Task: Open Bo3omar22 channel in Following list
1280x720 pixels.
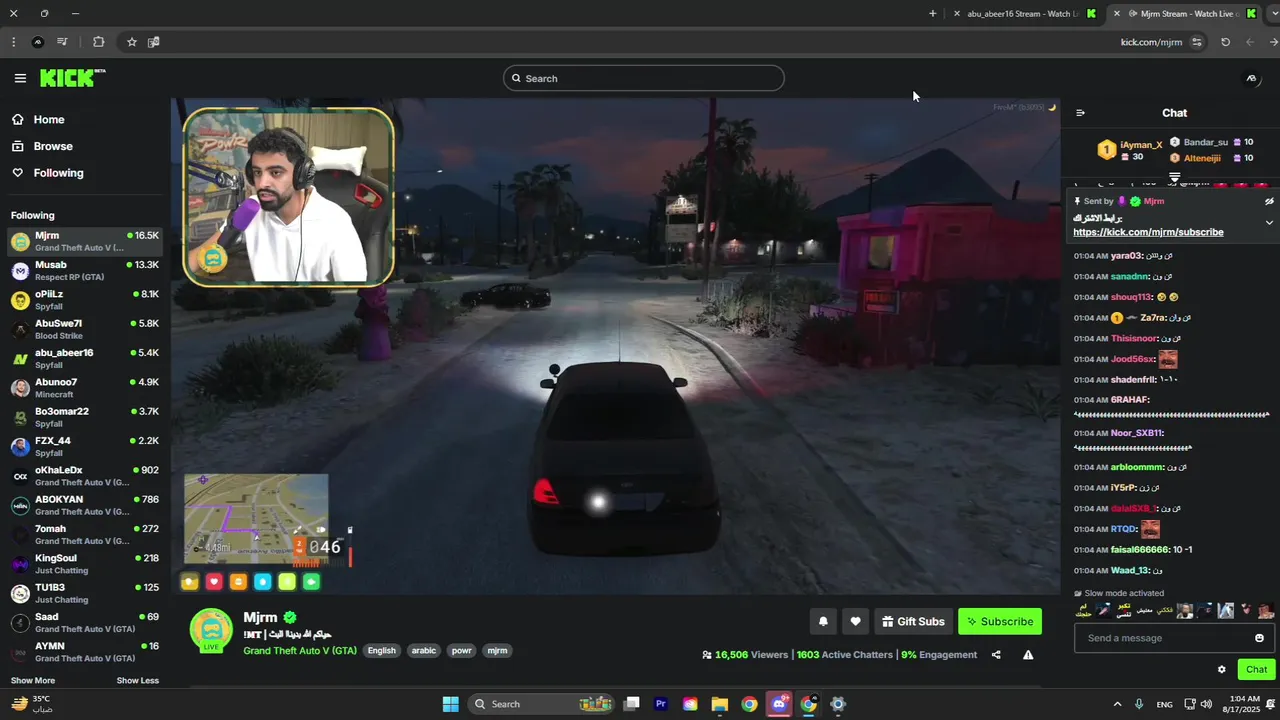Action: pyautogui.click(x=85, y=417)
